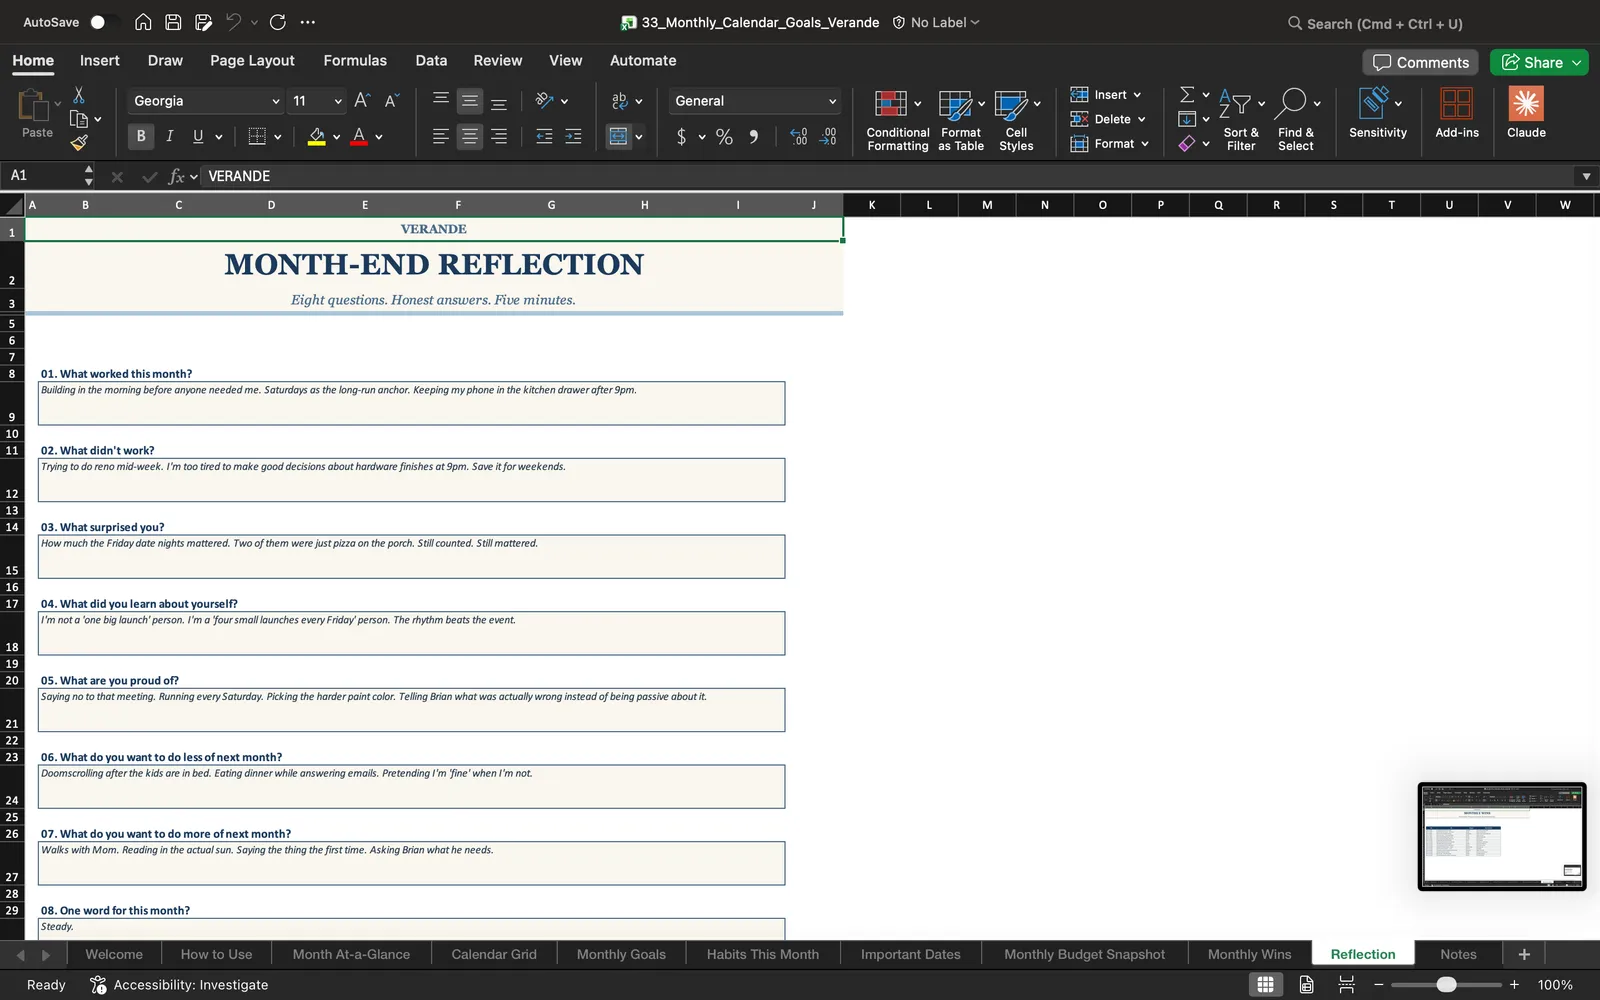The width and height of the screenshot is (1600, 1000).
Task: Click zoom out minus button
Action: point(1378,985)
